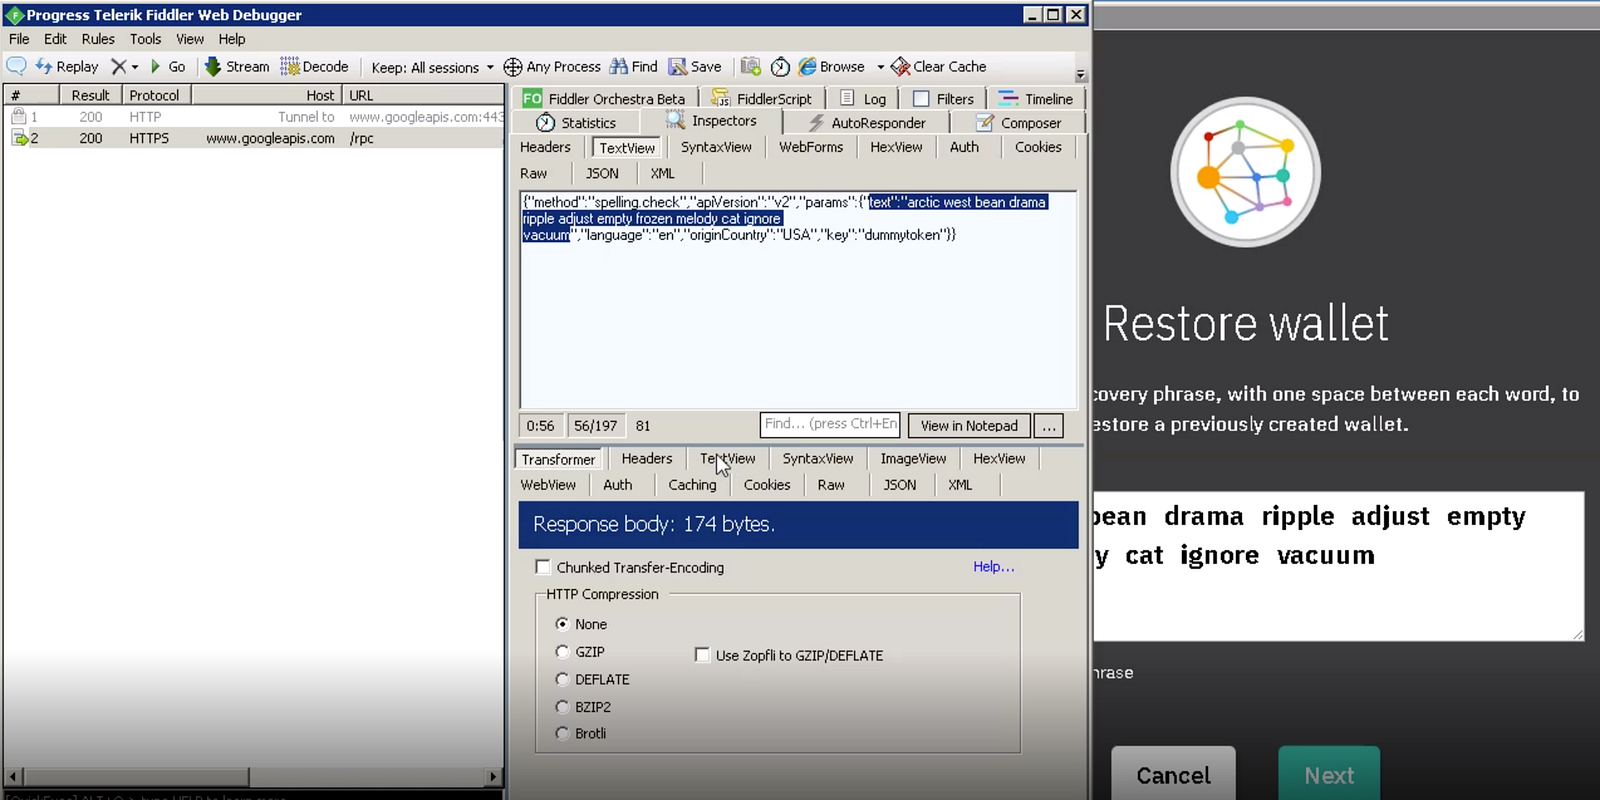Open the Help… link in Transformer
Screen dimensions: 1600x800
tap(994, 566)
